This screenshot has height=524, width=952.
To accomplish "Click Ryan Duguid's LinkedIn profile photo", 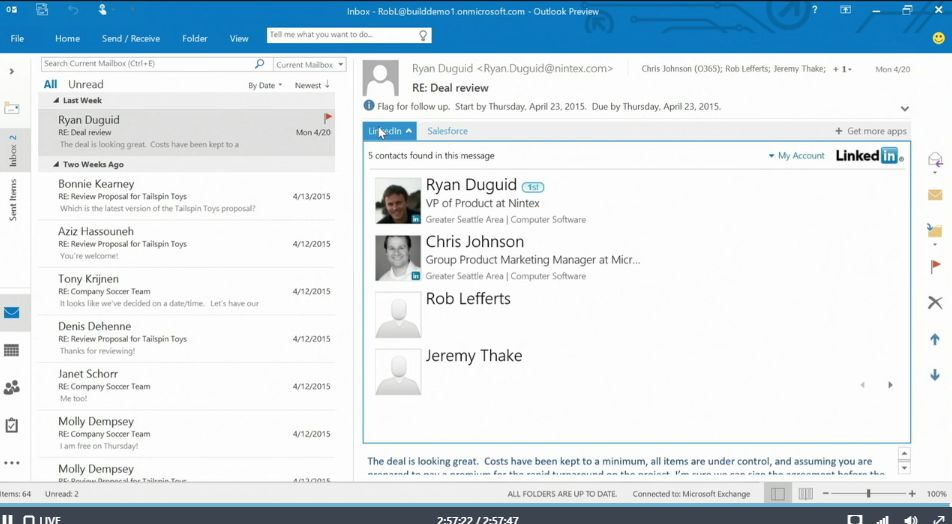I will pyautogui.click(x=398, y=201).
